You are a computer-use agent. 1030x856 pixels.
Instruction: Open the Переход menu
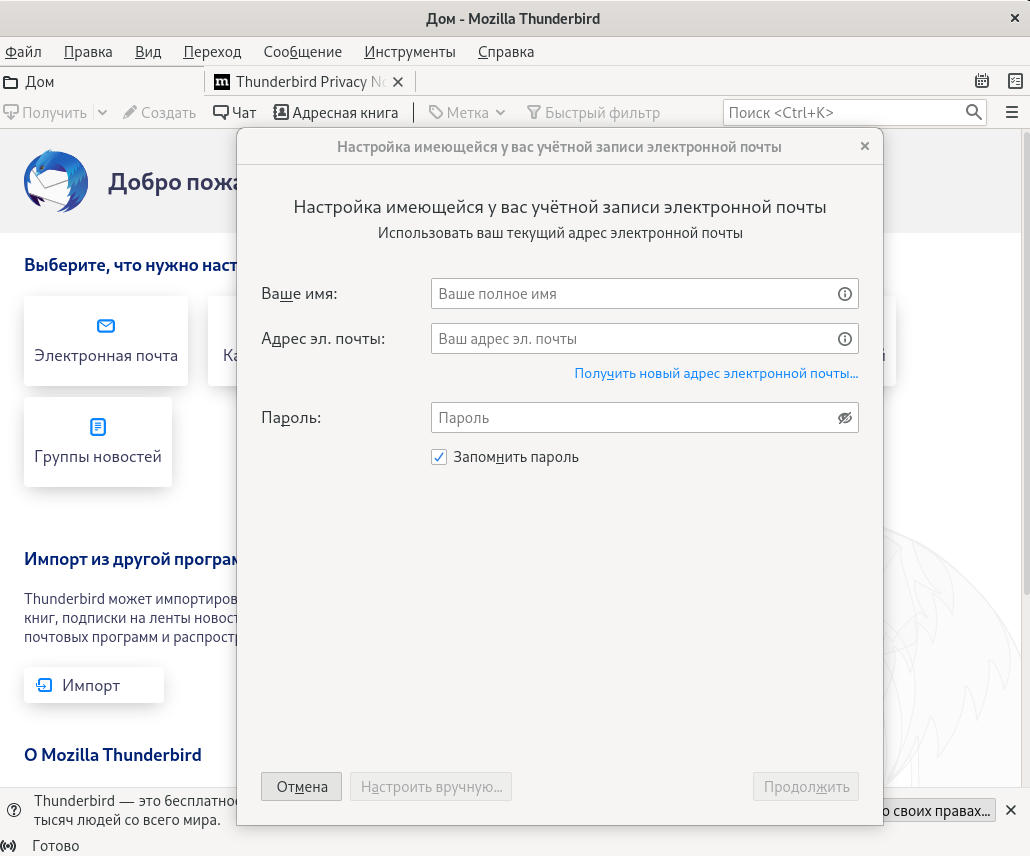[x=212, y=51]
